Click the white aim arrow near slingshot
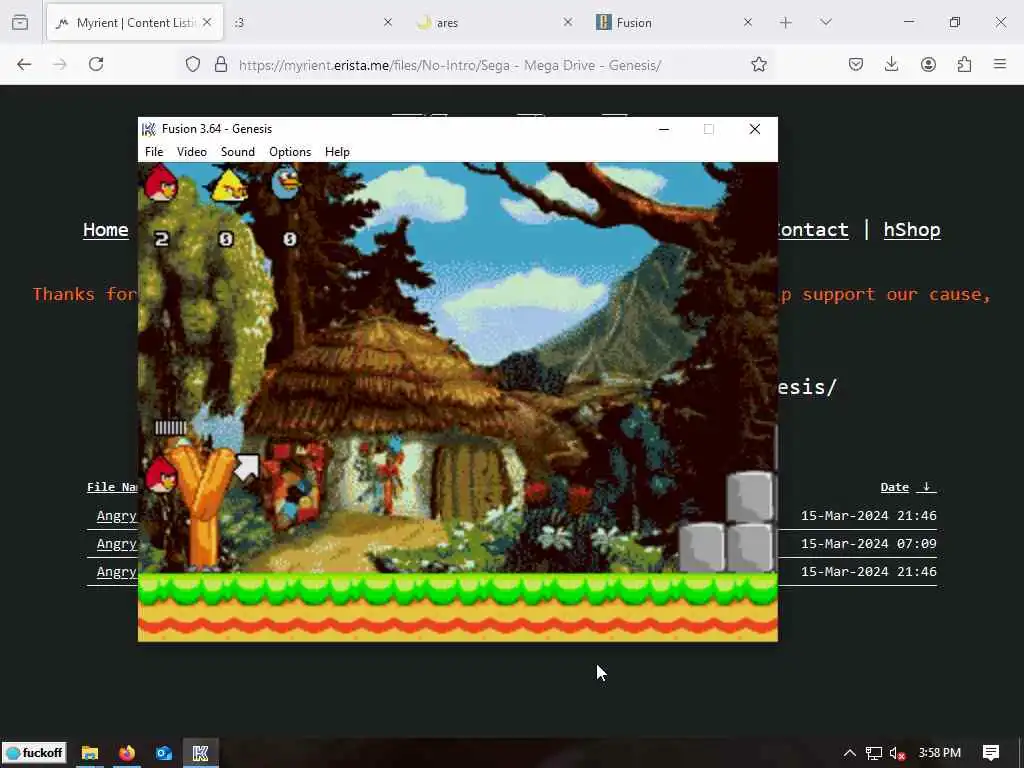The image size is (1024, 768). [x=247, y=467]
